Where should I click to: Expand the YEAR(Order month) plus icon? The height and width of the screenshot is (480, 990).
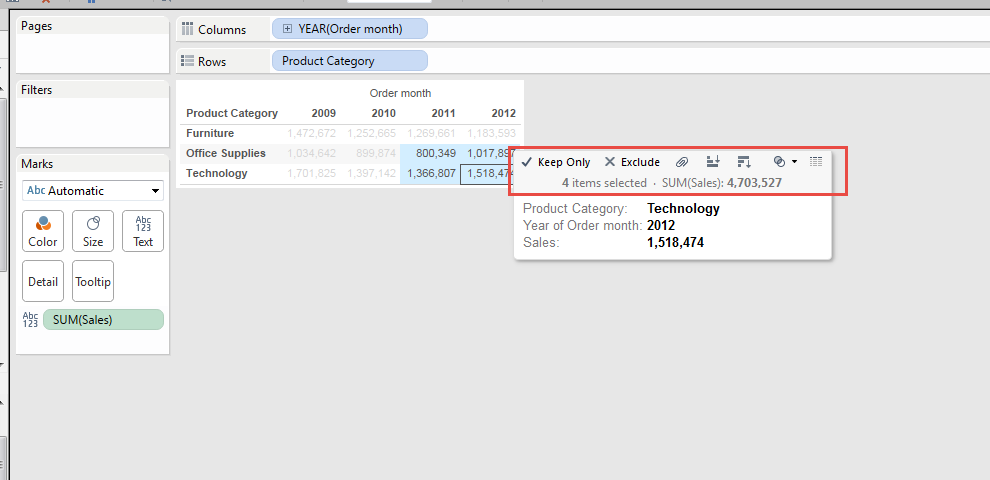coord(287,28)
